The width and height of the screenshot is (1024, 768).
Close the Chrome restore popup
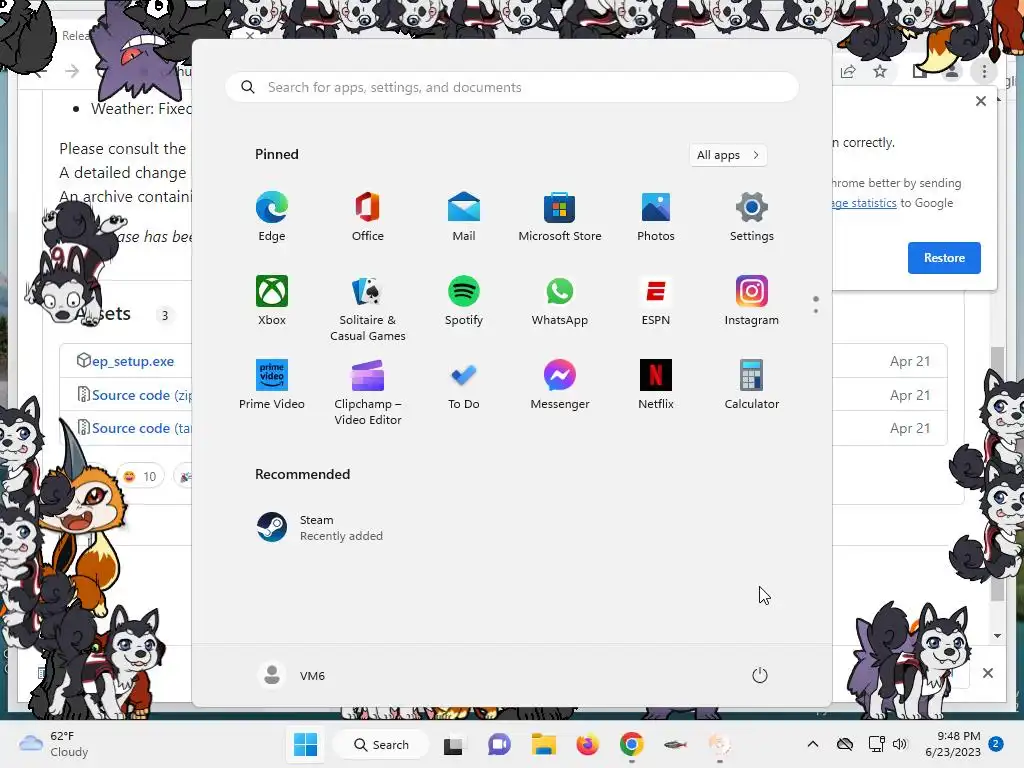(x=980, y=101)
